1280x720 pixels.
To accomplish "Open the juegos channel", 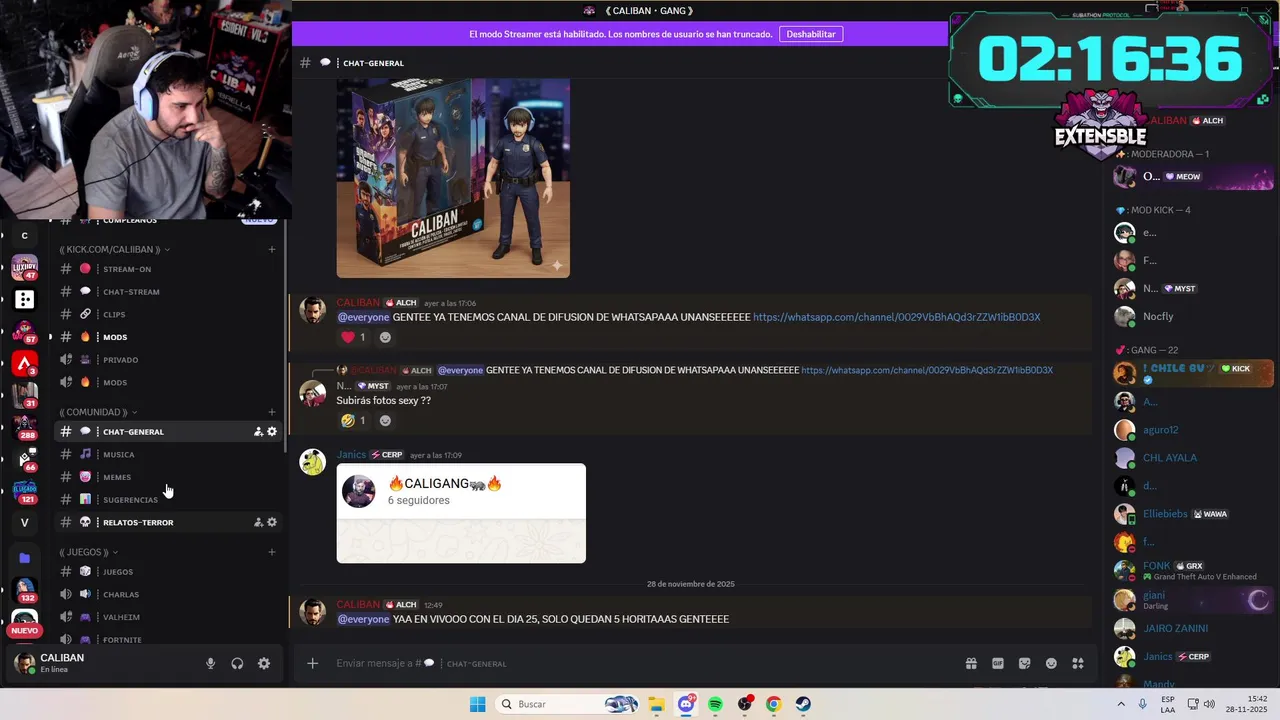I will tap(168, 572).
